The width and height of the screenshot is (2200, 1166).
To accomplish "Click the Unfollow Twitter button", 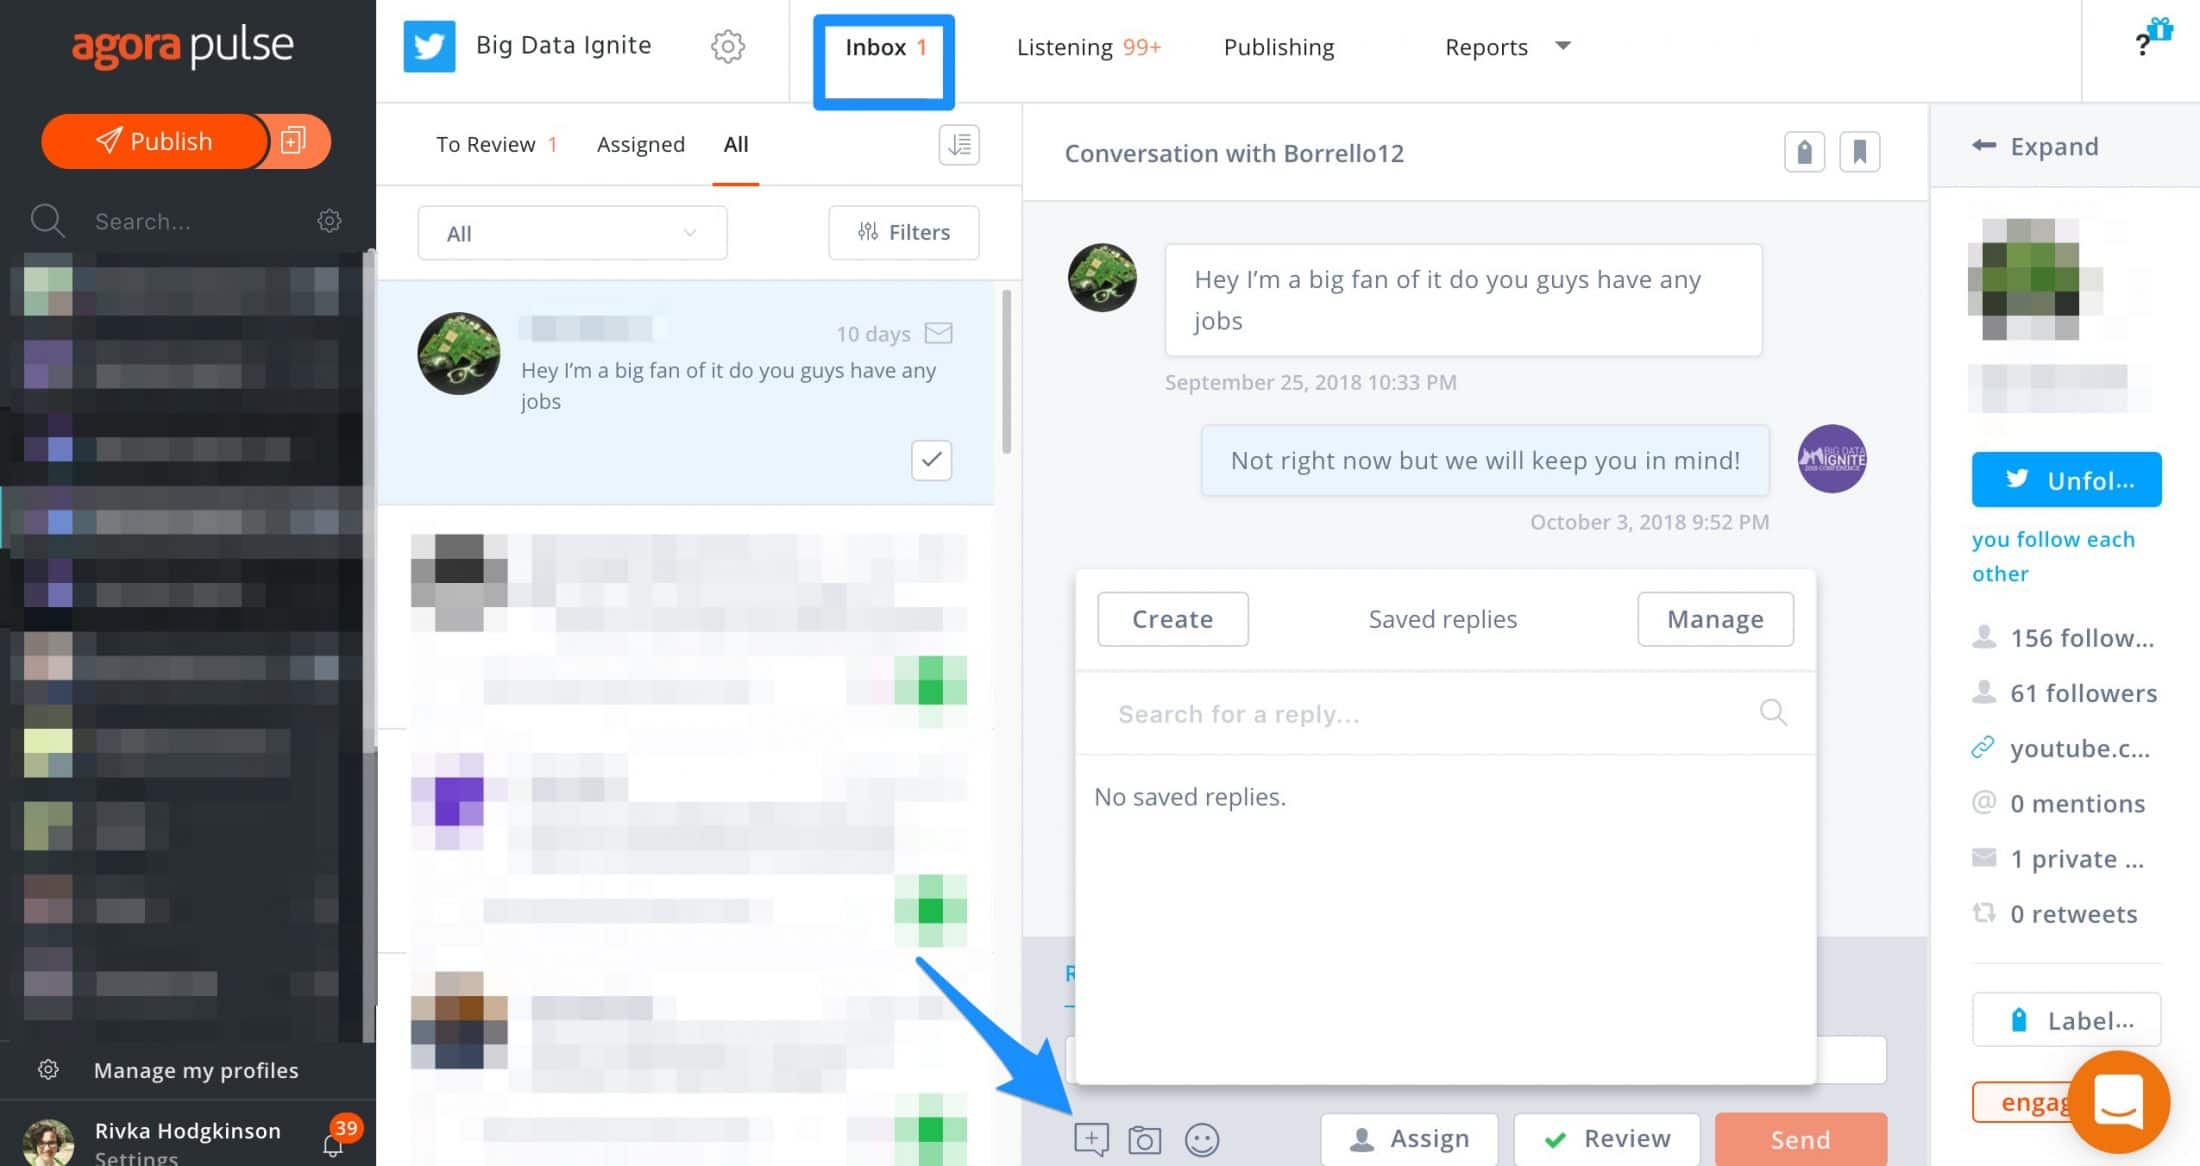I will click(x=2066, y=480).
